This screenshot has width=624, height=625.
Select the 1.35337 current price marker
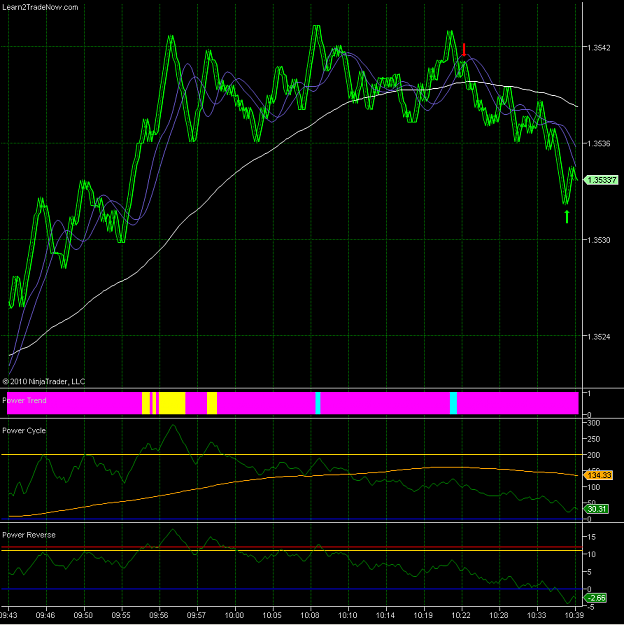pyautogui.click(x=601, y=180)
